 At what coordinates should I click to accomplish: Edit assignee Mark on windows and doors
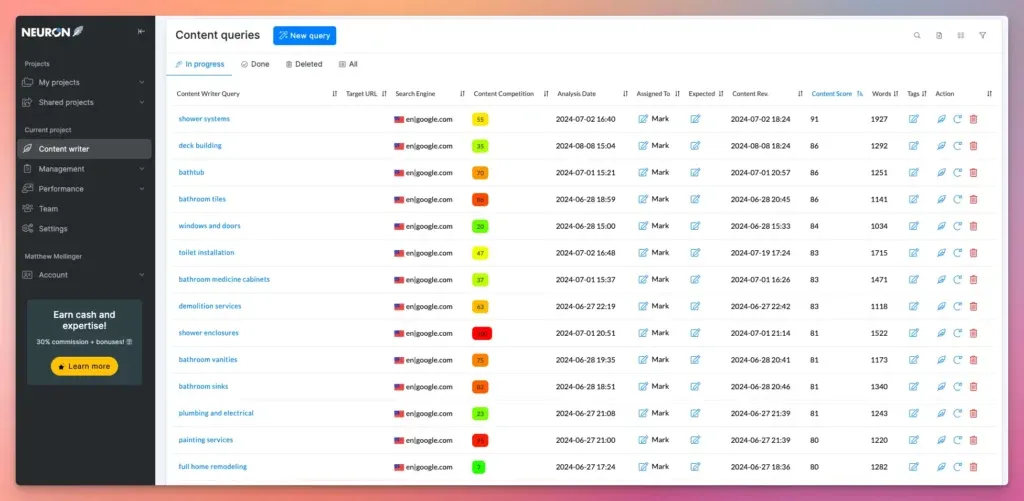(643, 226)
